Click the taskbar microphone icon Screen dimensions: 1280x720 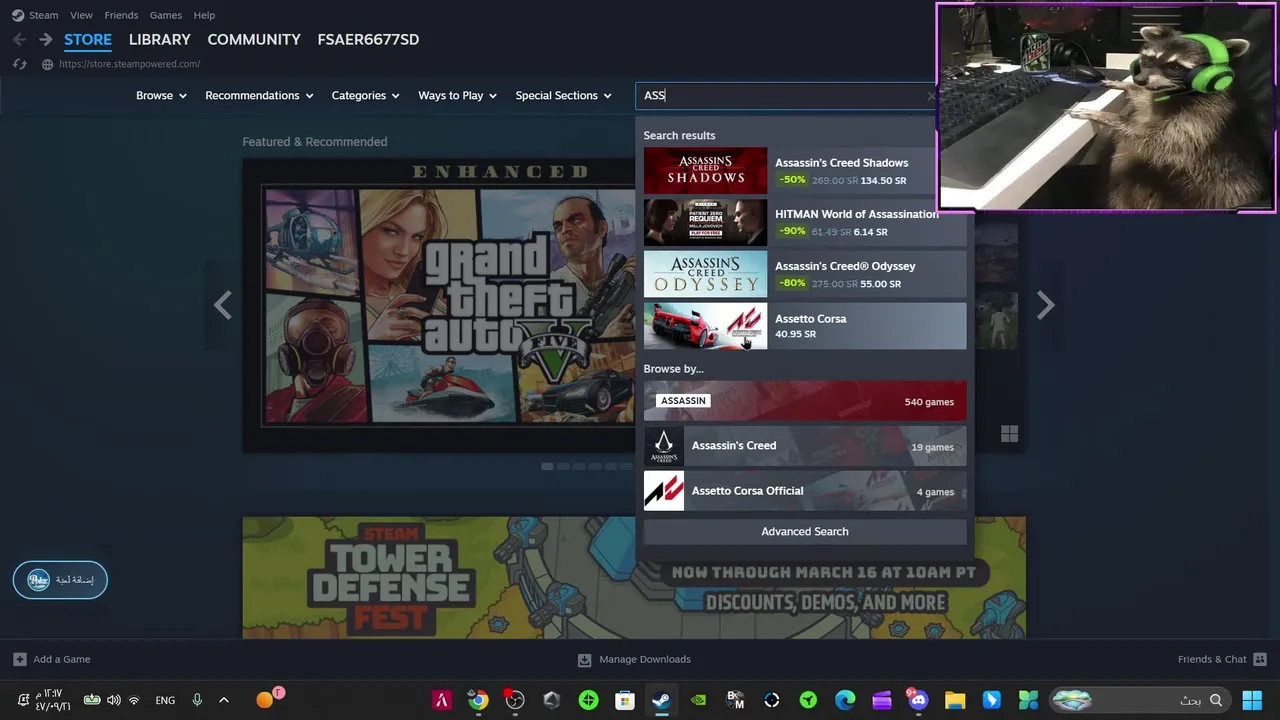(197, 700)
